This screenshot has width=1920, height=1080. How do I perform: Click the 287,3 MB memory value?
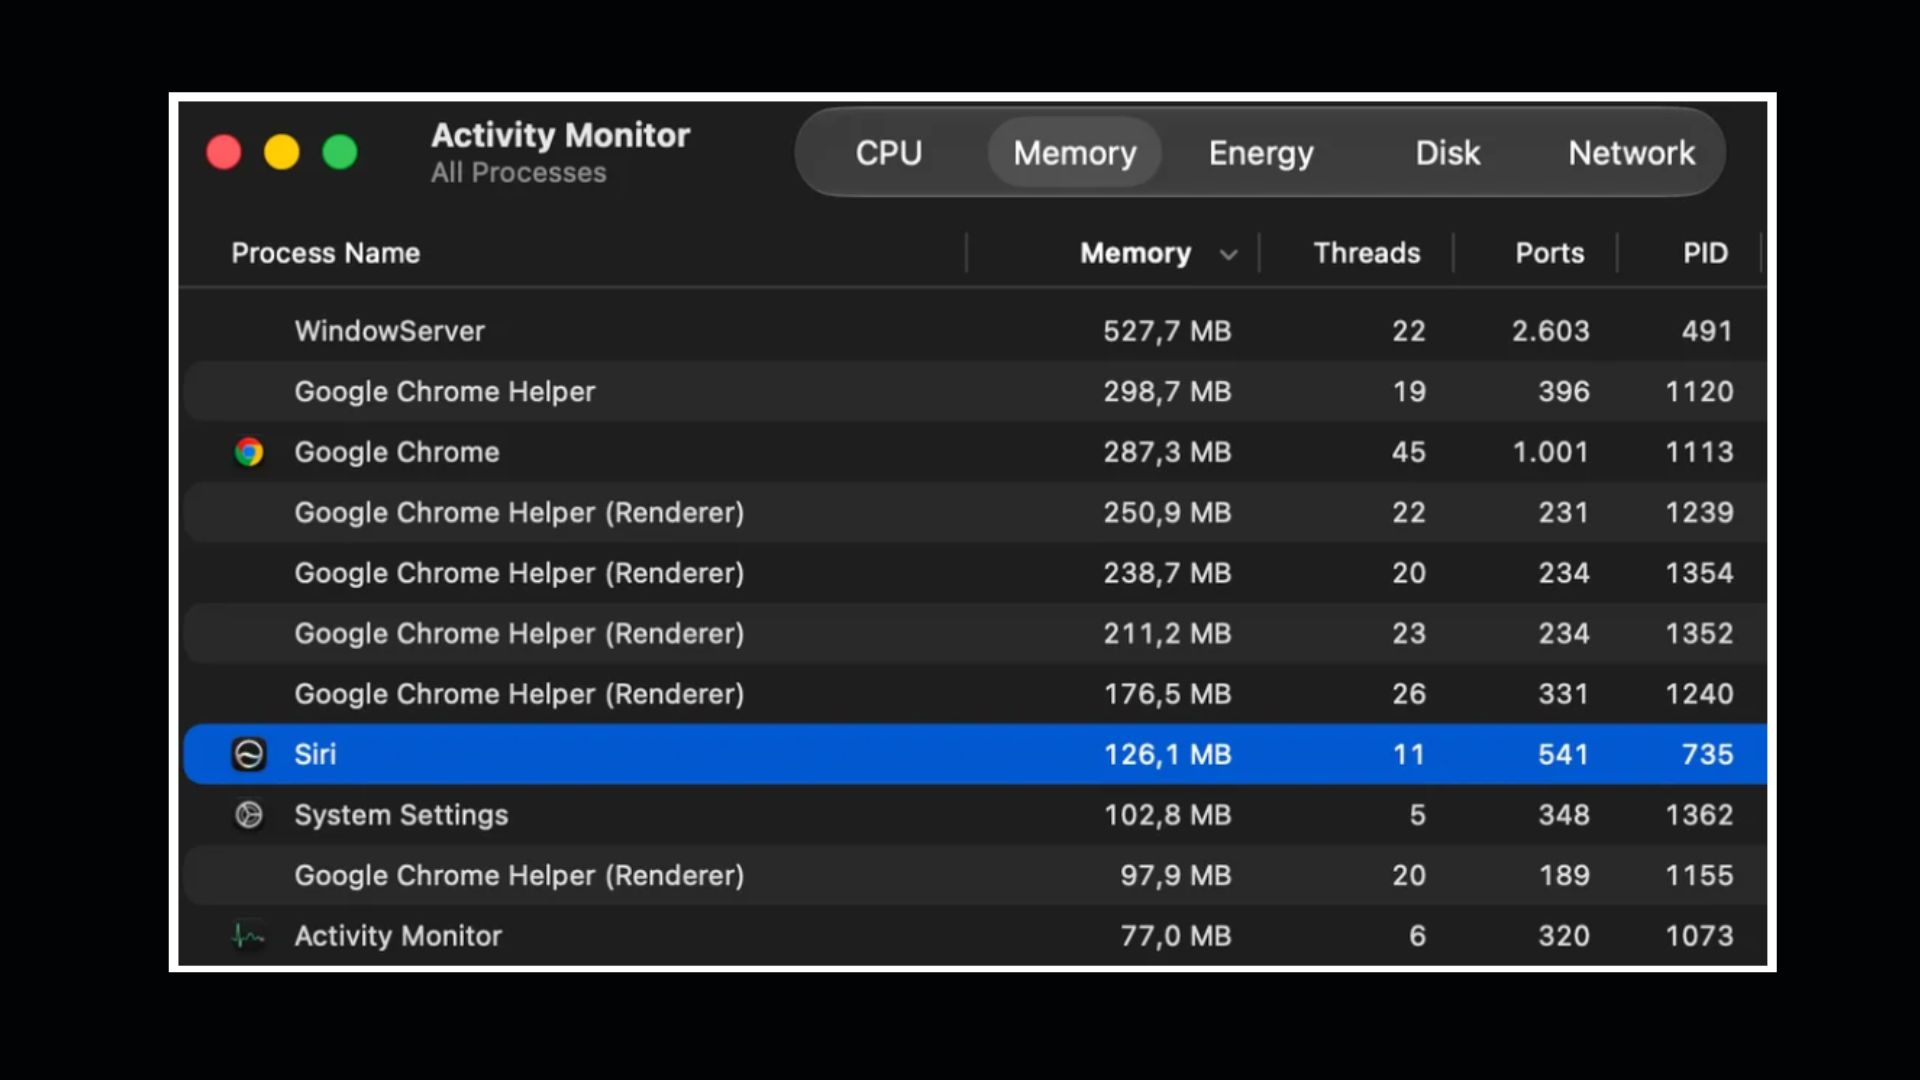[1167, 452]
